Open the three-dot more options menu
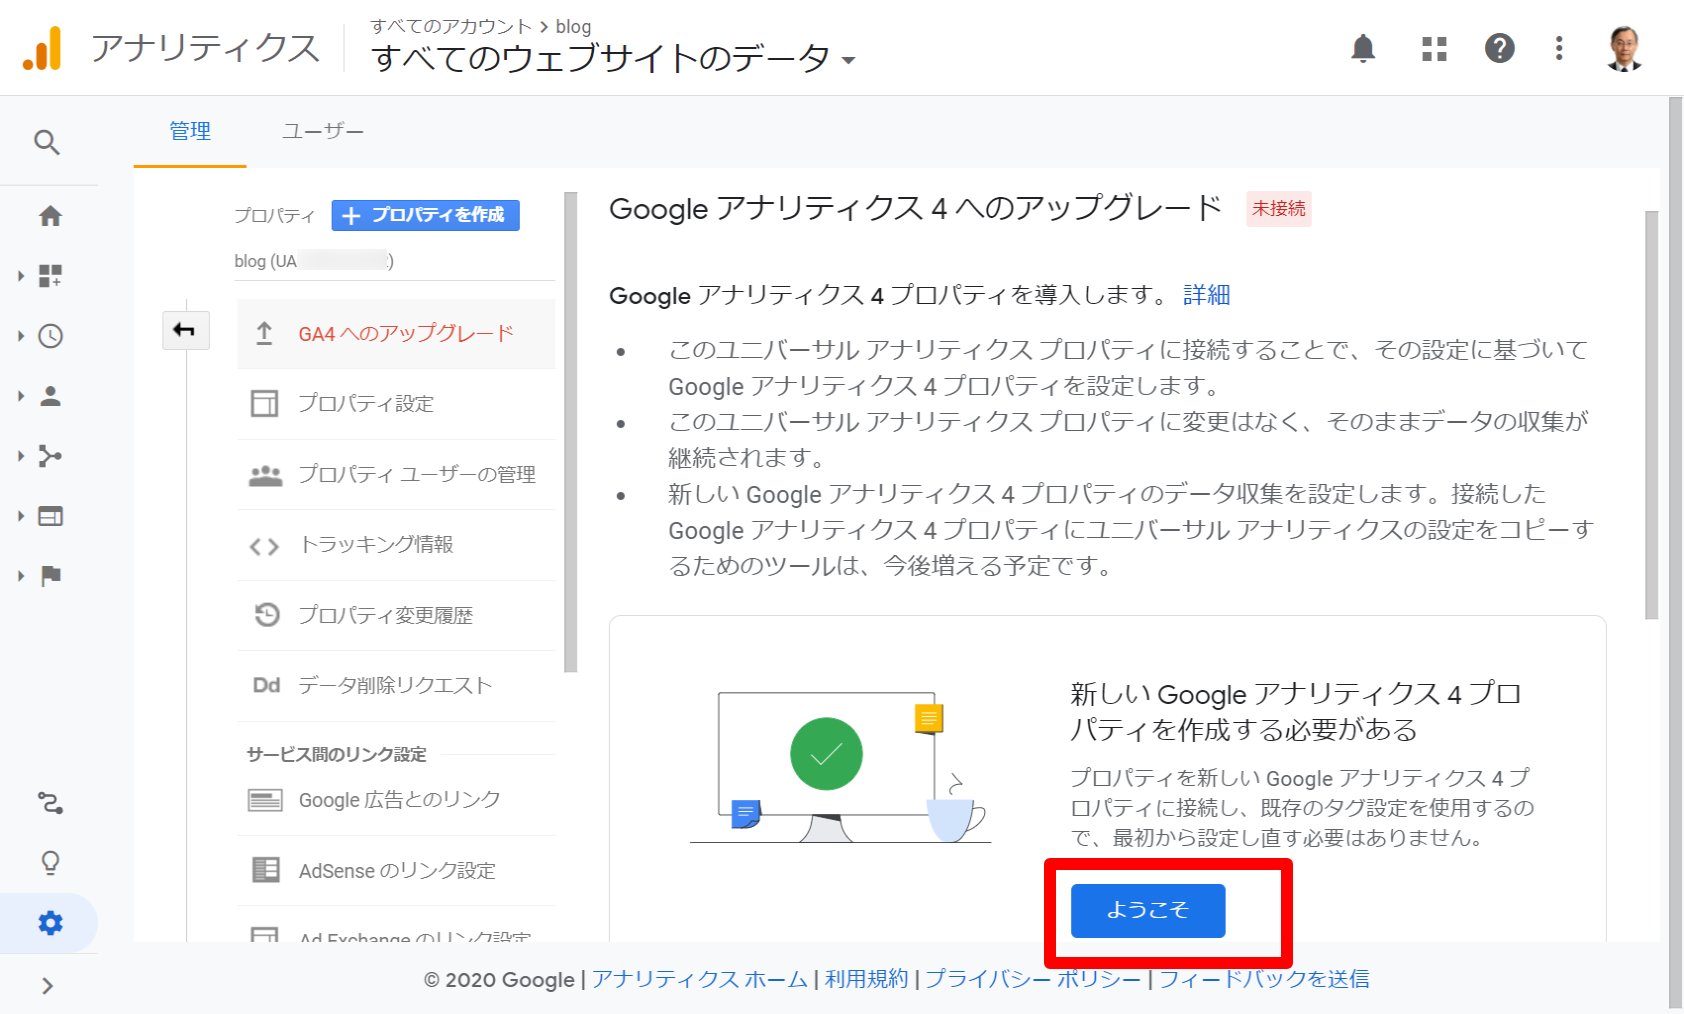 click(x=1559, y=48)
